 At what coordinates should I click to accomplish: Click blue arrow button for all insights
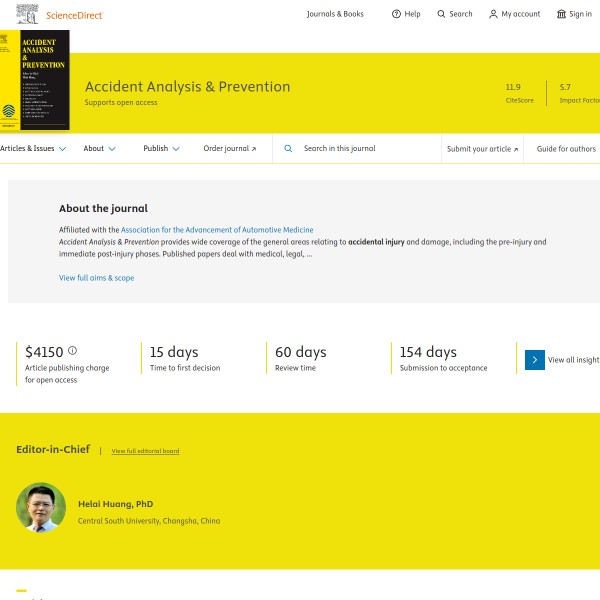535,360
